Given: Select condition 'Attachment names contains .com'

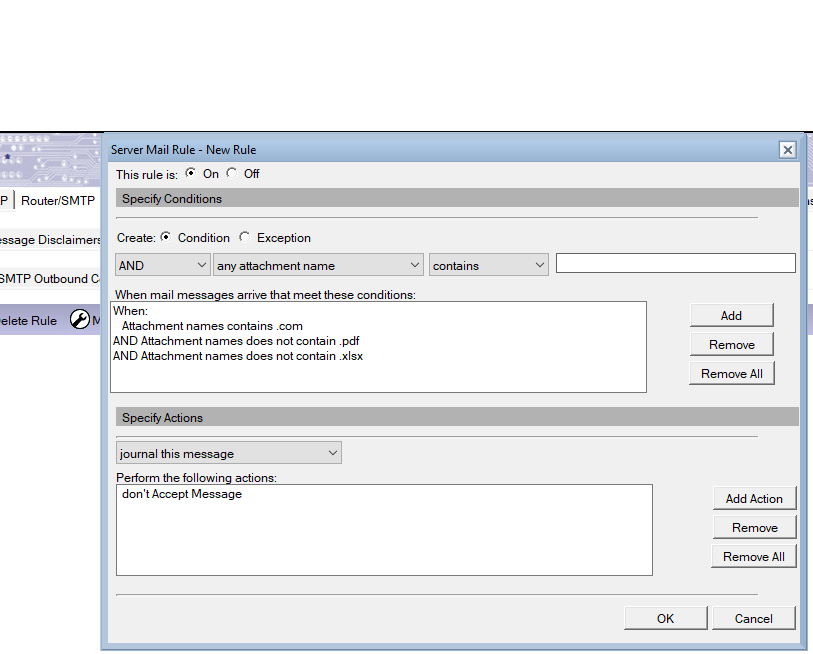Looking at the screenshot, I should coord(212,326).
